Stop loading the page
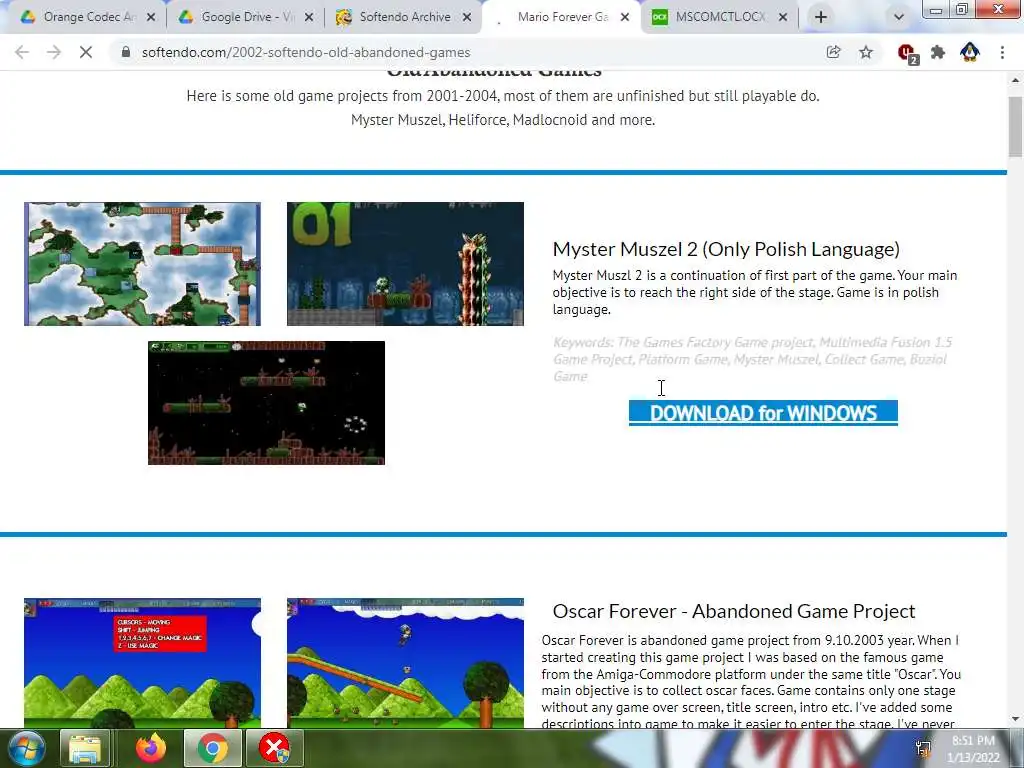The height and width of the screenshot is (768, 1024). 86,52
